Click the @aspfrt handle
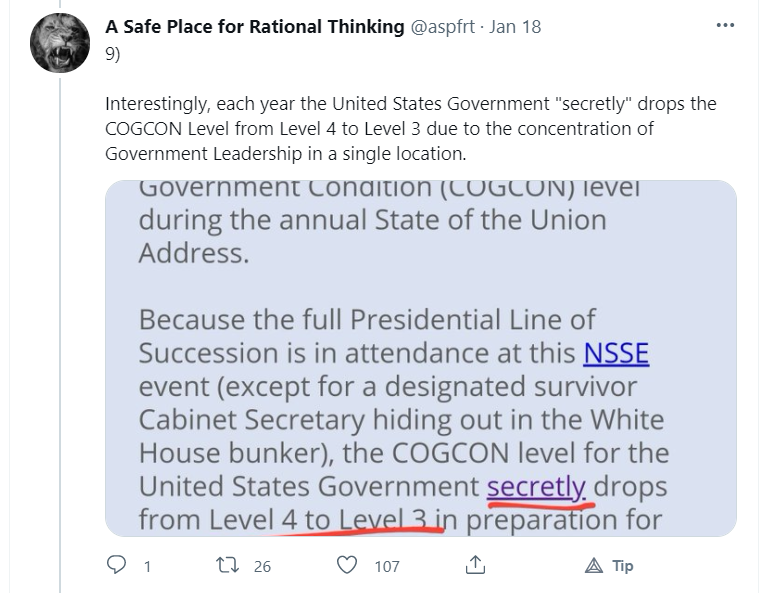The width and height of the screenshot is (763, 593). click(x=446, y=27)
